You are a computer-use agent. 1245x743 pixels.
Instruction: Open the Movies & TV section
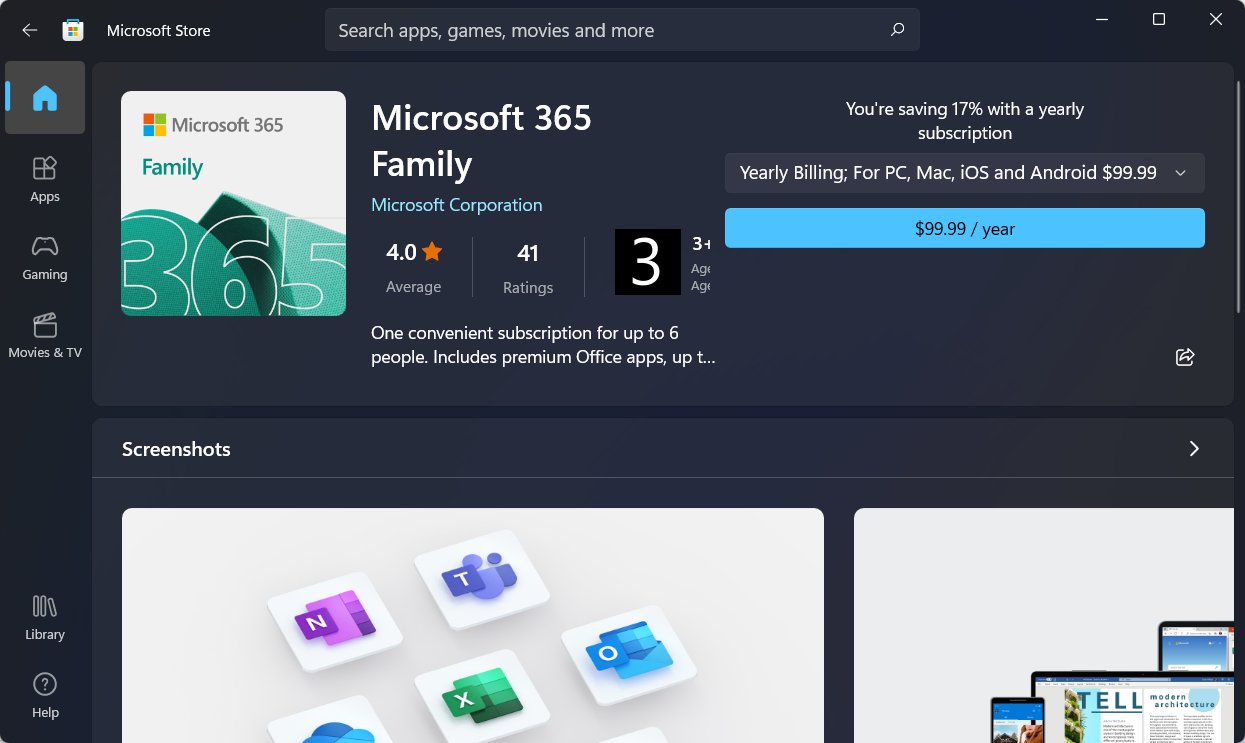(x=45, y=335)
